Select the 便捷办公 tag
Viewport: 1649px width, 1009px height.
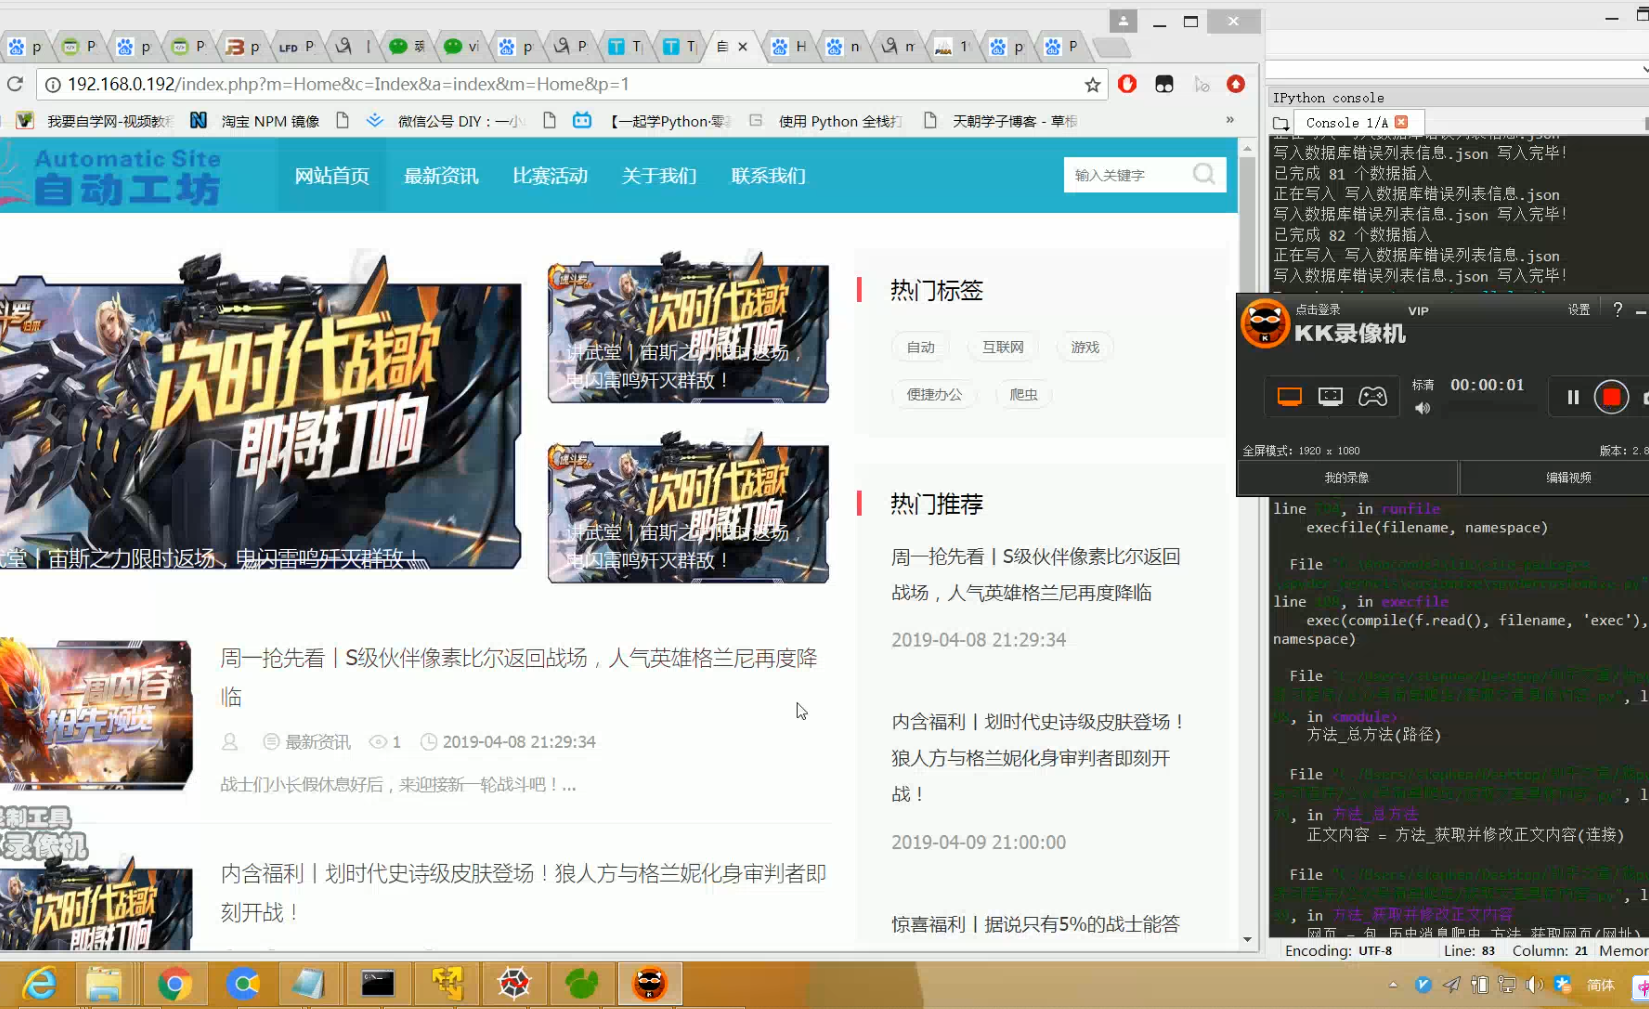tap(934, 394)
